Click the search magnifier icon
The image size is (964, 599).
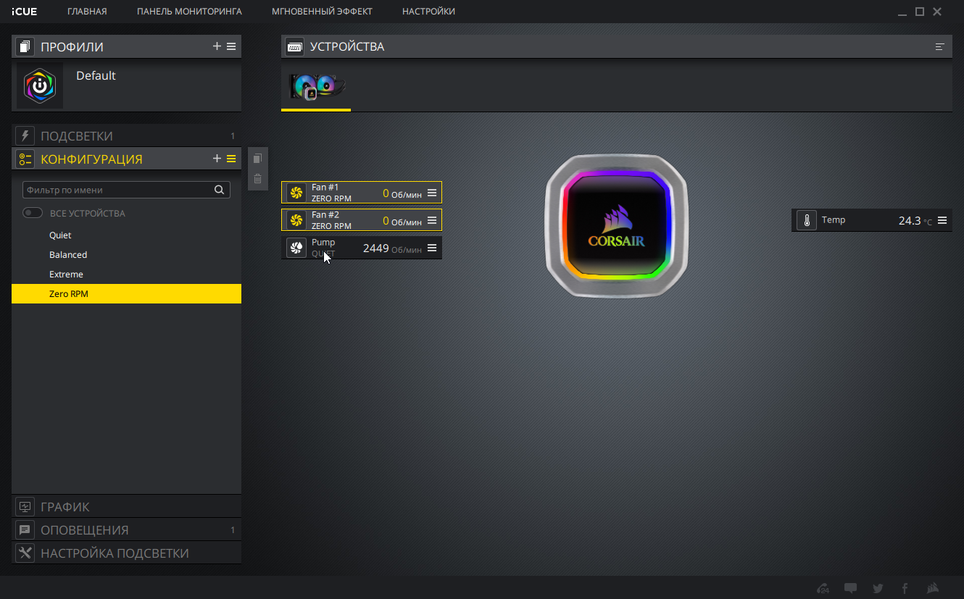click(x=219, y=190)
